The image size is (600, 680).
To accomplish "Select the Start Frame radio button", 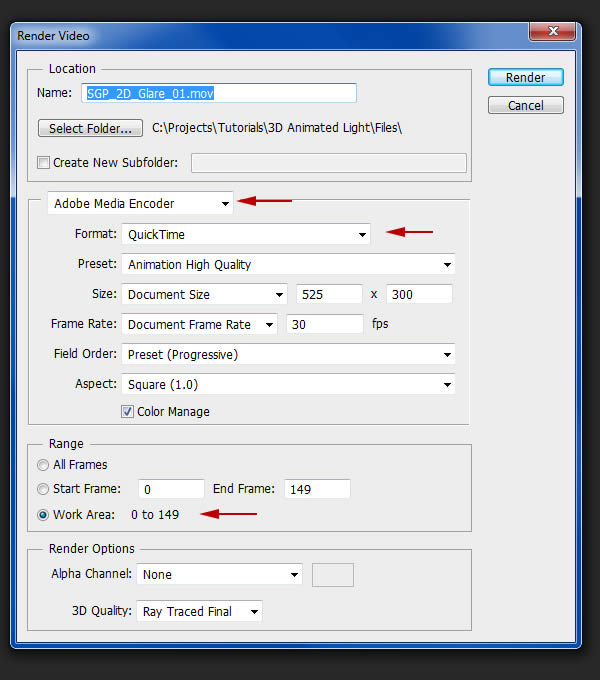I will coord(43,489).
